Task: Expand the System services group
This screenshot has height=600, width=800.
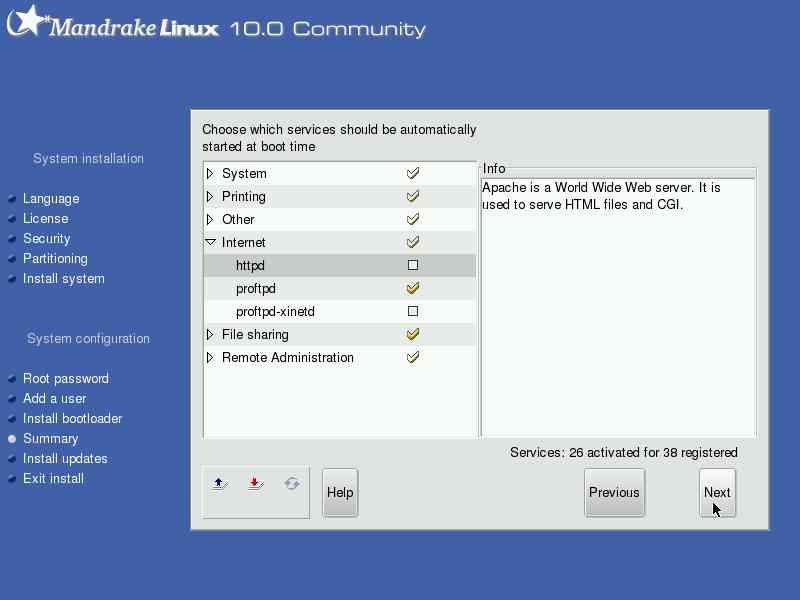Action: pos(210,173)
